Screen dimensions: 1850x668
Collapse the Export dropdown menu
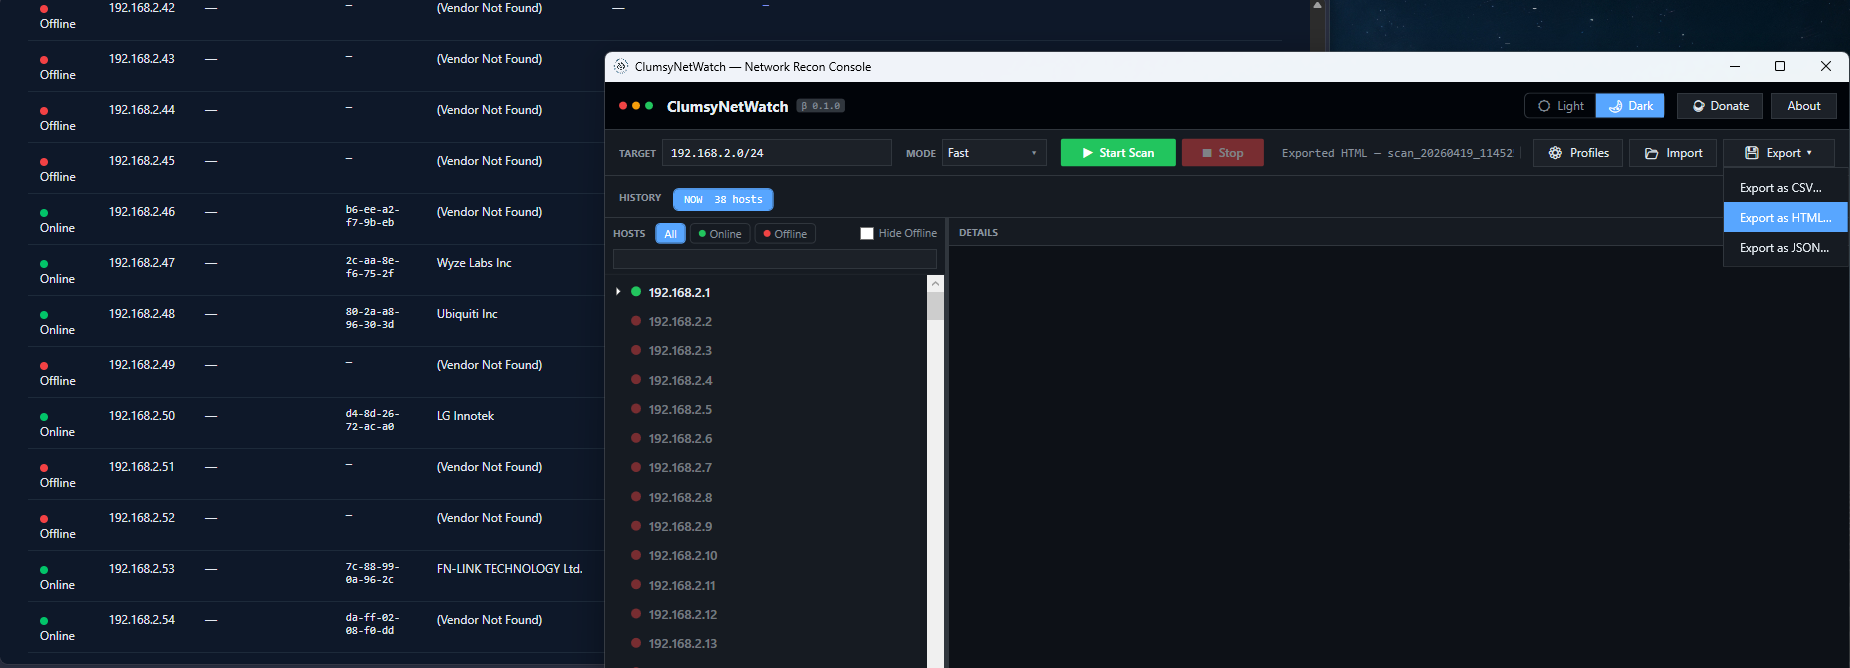point(1778,153)
